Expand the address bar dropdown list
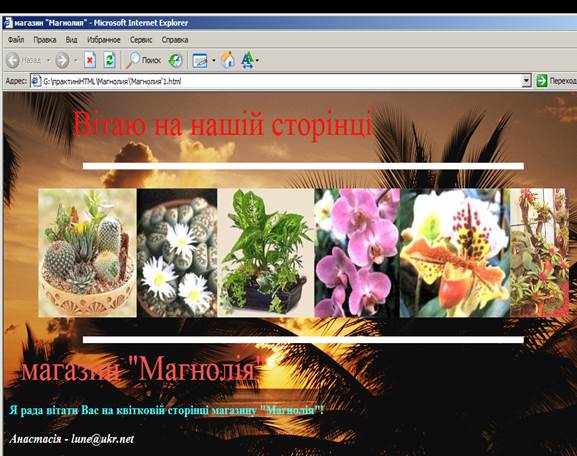This screenshot has width=577, height=456. 527,81
